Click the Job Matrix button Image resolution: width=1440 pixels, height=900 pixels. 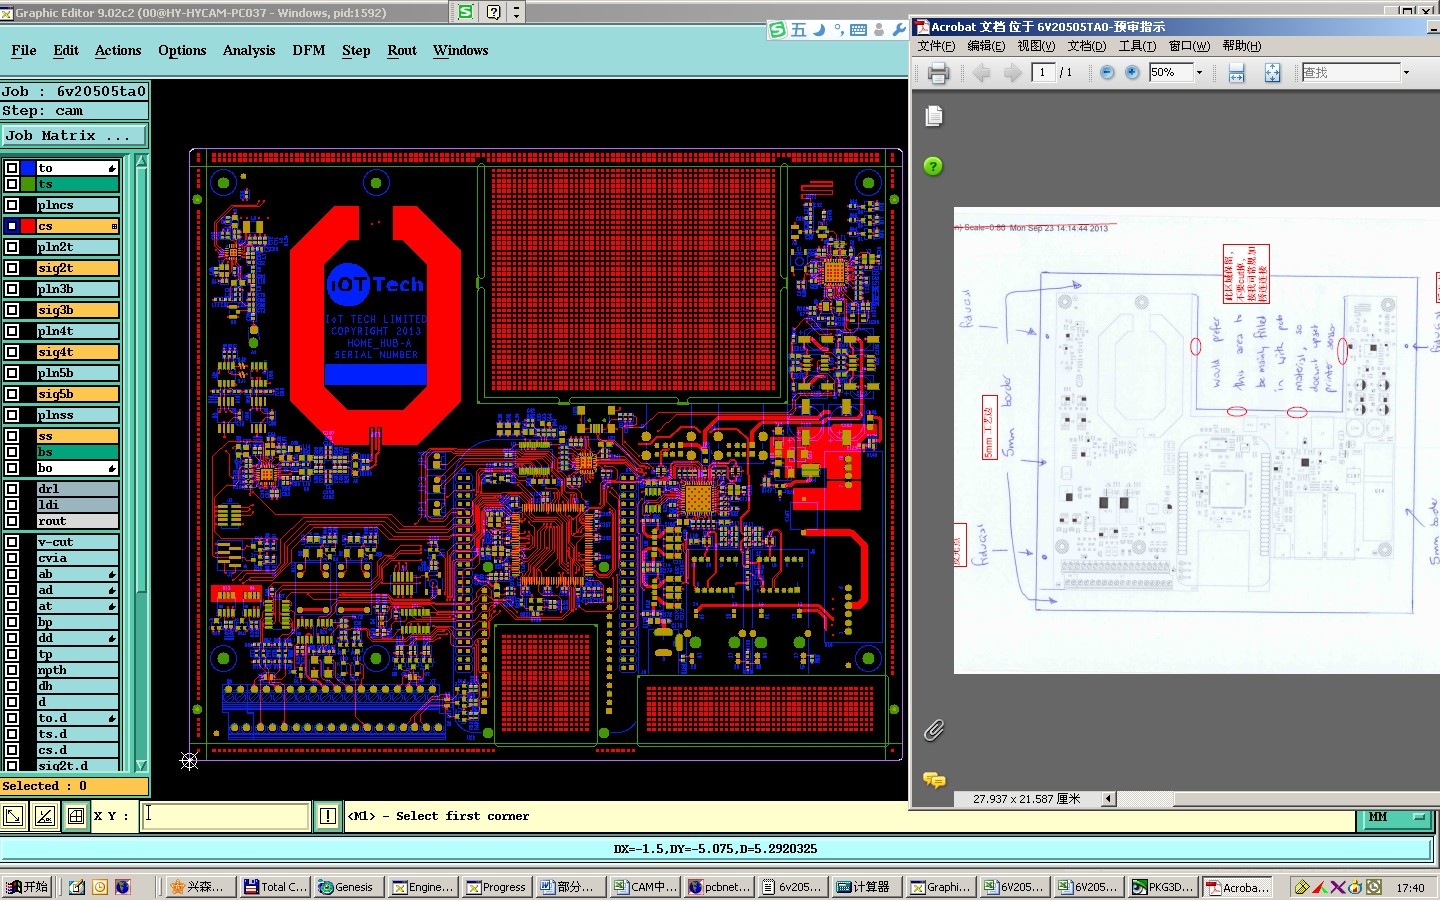(74, 135)
